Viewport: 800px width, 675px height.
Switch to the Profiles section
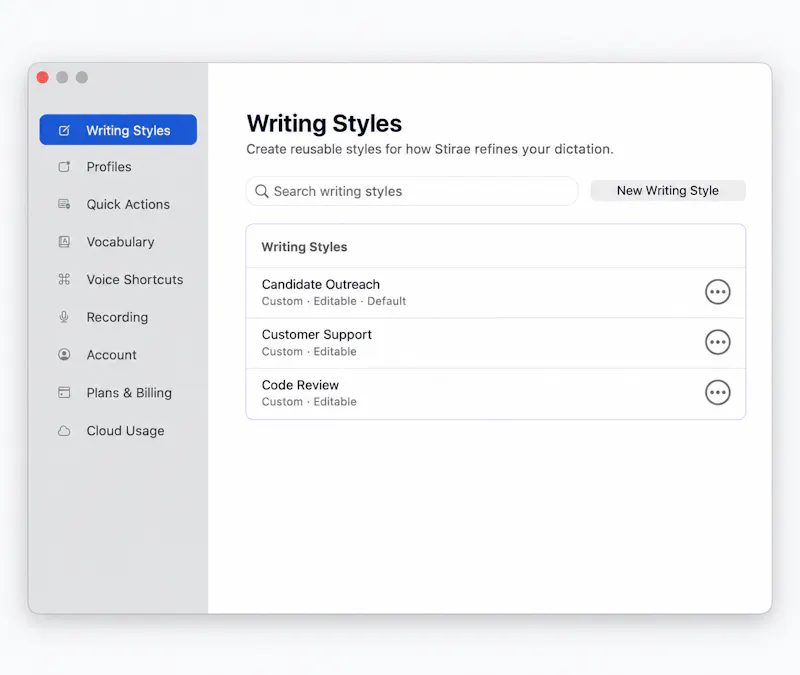tap(118, 167)
